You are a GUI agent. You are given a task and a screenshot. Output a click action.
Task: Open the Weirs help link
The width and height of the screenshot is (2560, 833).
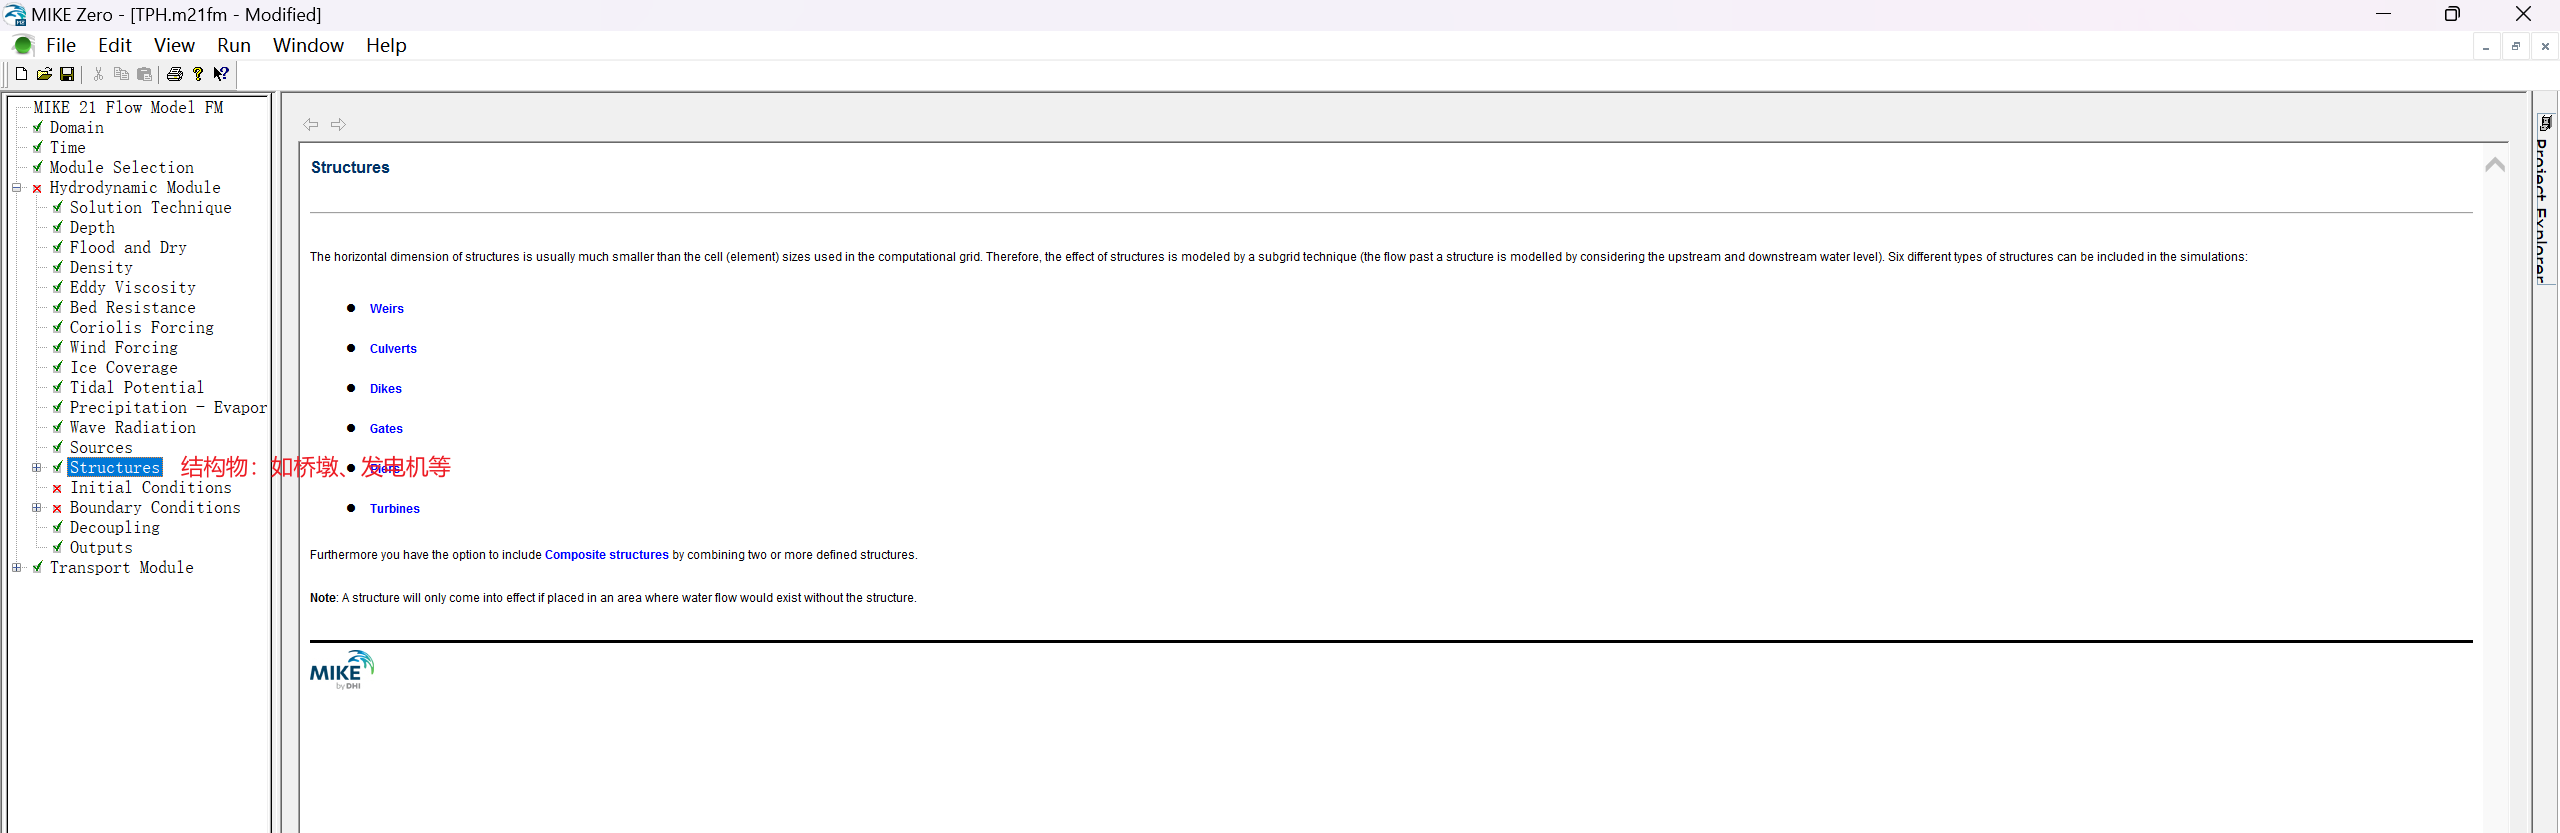tap(387, 309)
